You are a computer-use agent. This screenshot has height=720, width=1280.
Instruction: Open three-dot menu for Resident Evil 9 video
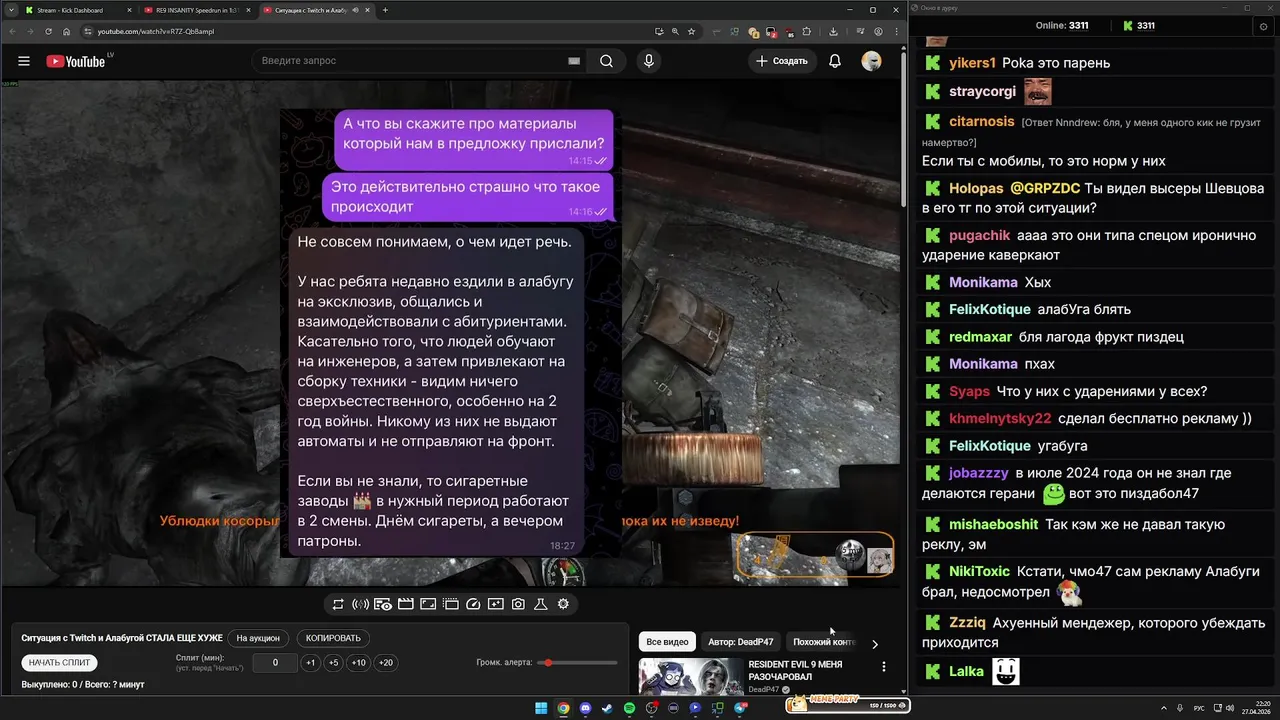tap(883, 667)
